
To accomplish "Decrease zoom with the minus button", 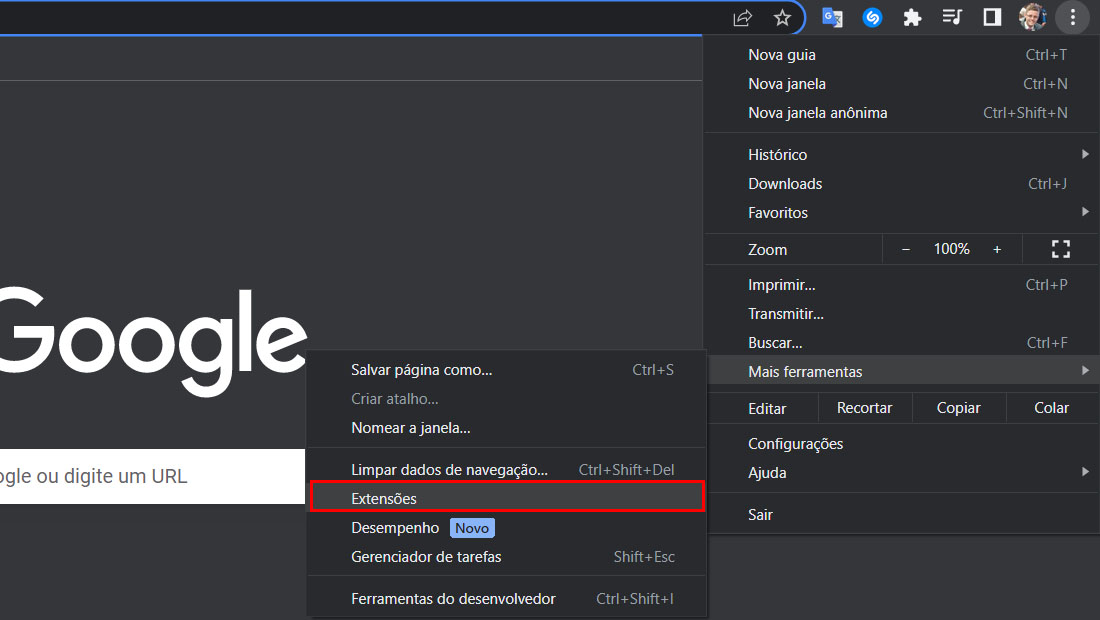I will click(906, 250).
